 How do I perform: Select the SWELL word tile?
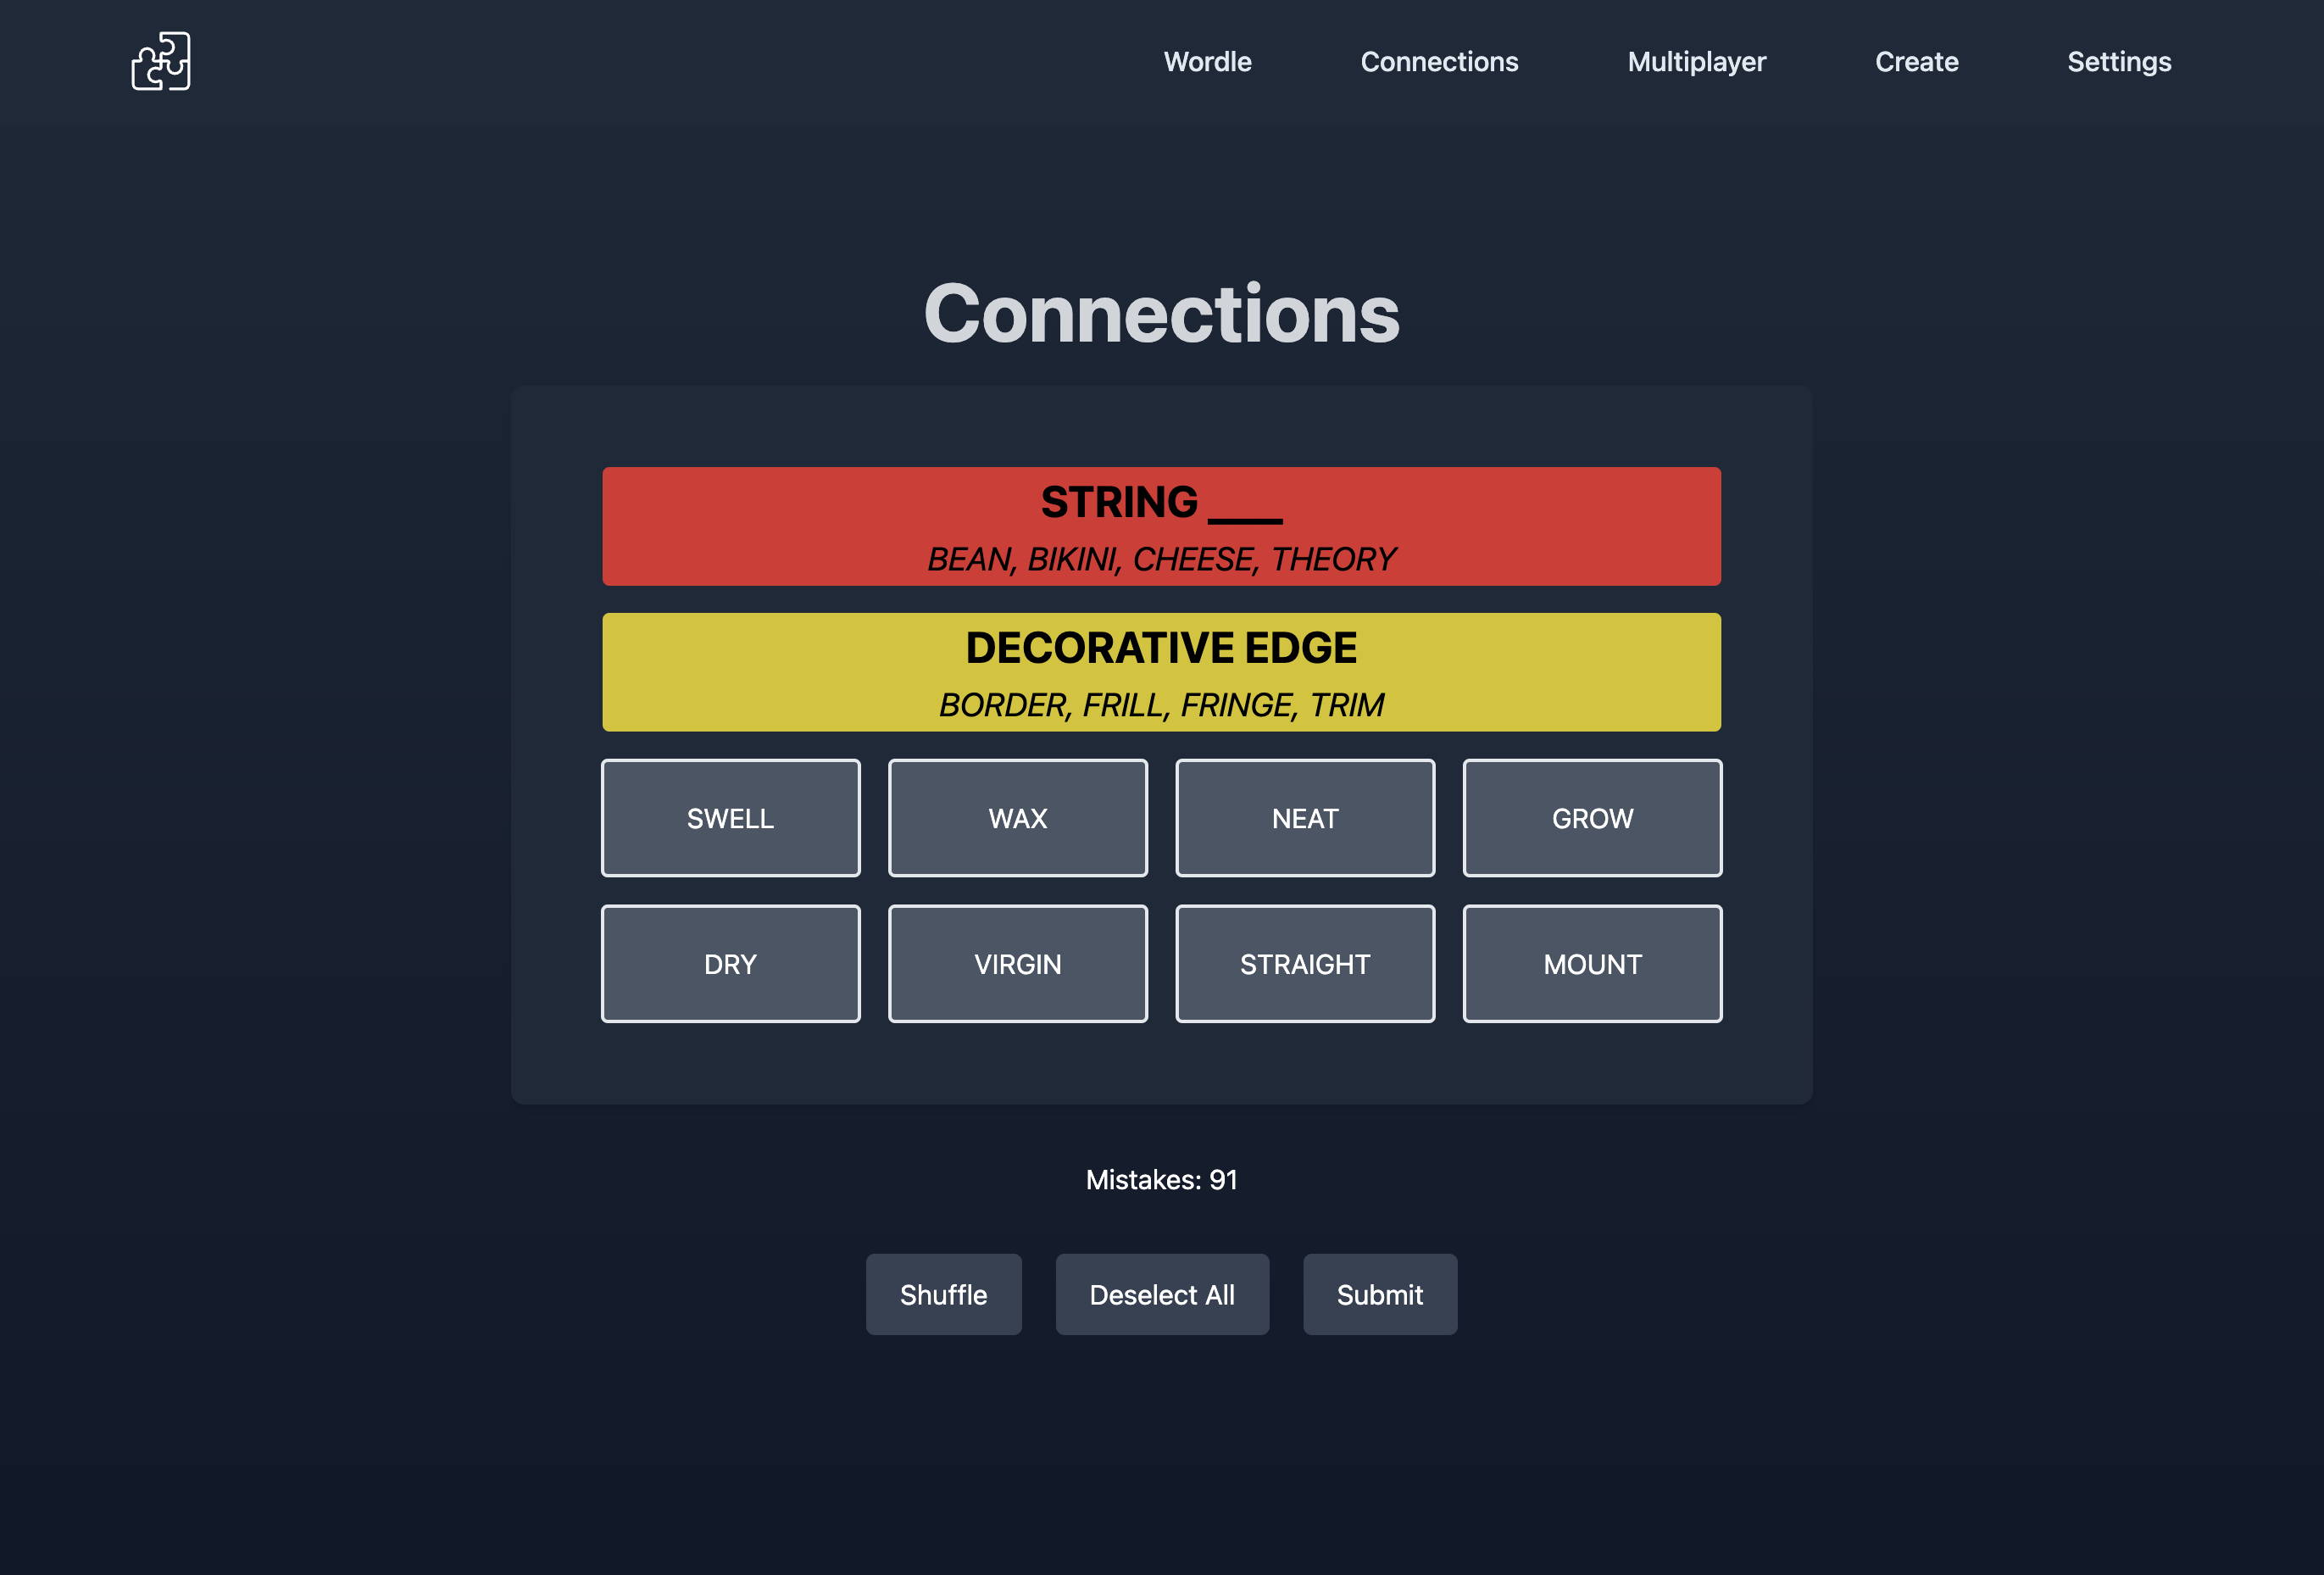(x=731, y=818)
